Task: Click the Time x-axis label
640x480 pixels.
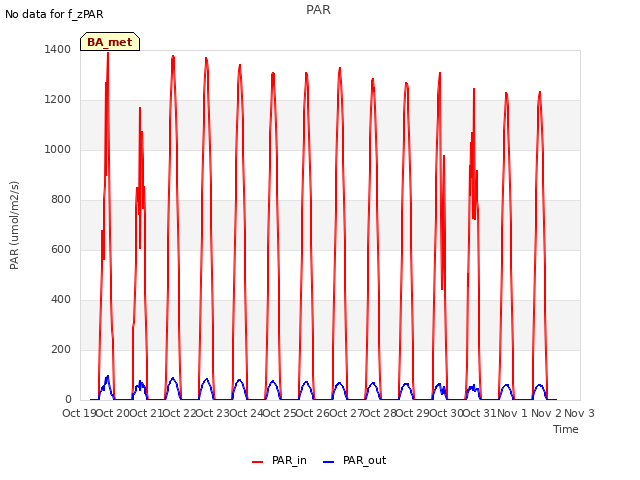Action: (x=566, y=429)
